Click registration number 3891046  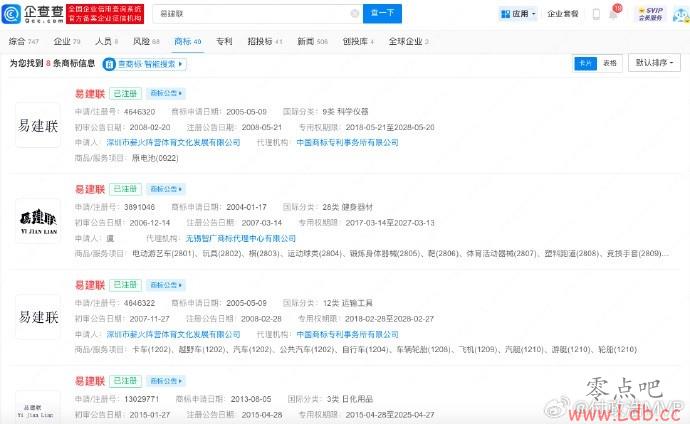coord(139,207)
